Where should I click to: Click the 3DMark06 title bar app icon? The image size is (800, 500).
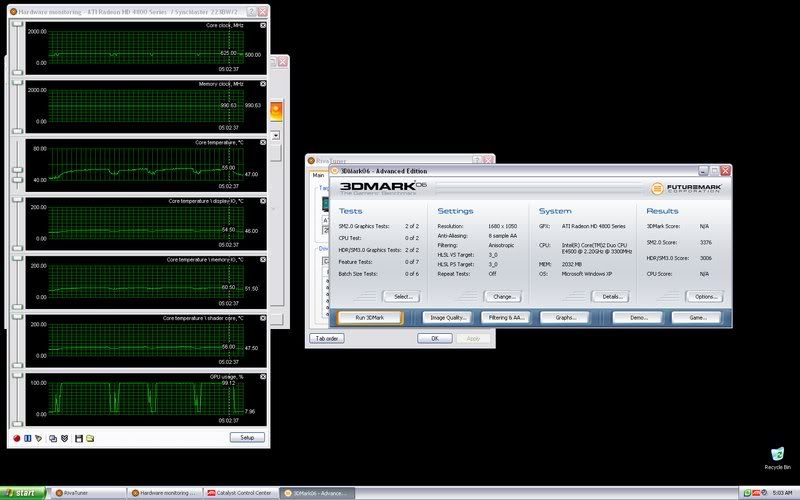pos(335,171)
